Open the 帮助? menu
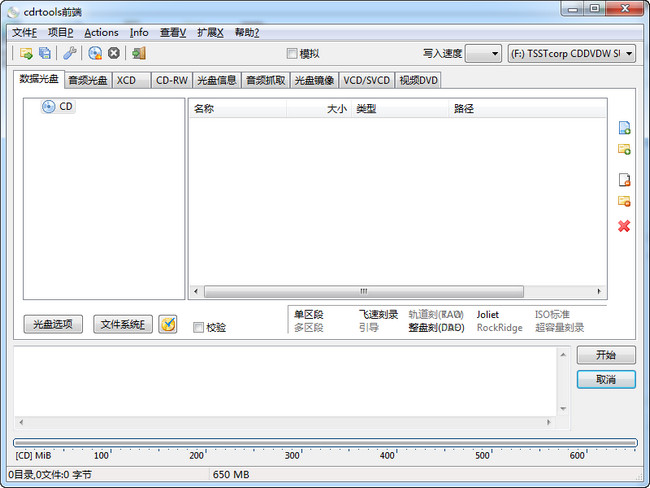This screenshot has width=650, height=488. pyautogui.click(x=247, y=32)
